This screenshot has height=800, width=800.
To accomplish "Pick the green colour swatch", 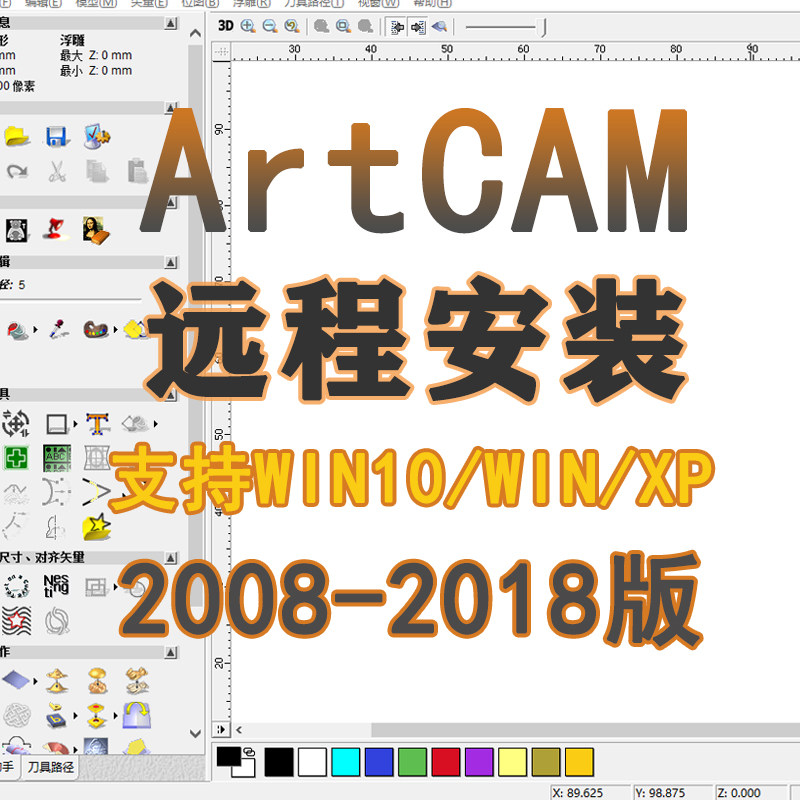I will pos(412,762).
